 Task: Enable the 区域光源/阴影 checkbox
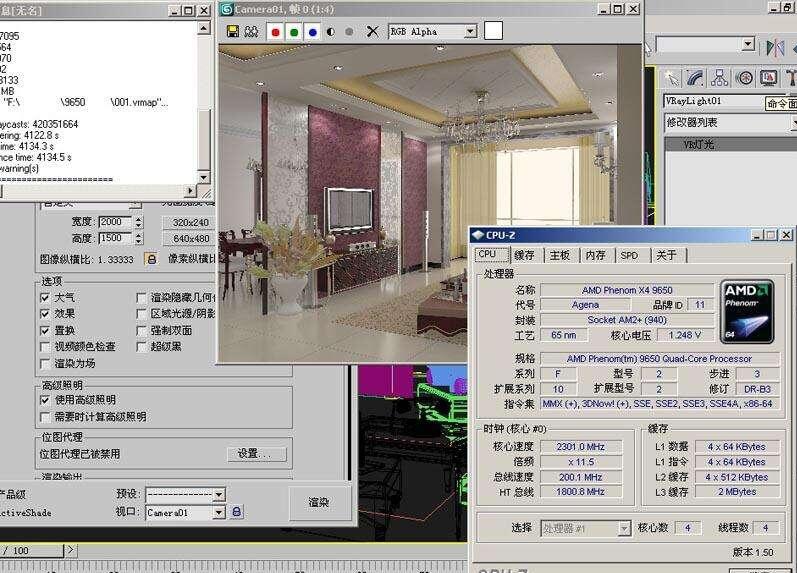click(x=142, y=314)
